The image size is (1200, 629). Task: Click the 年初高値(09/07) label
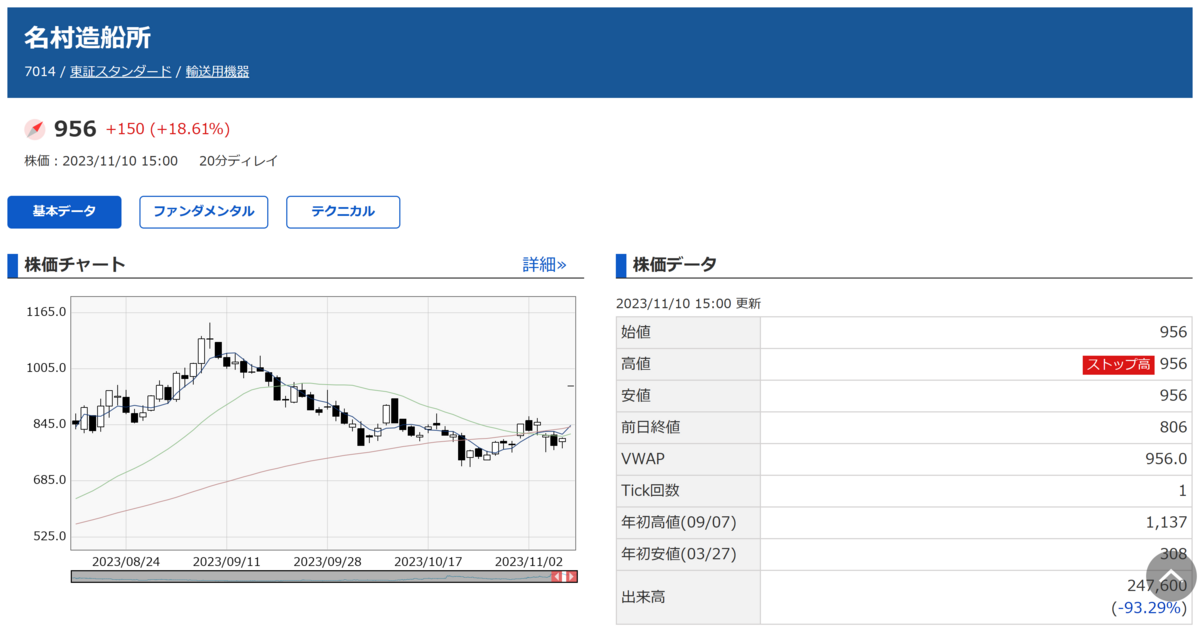pyautogui.click(x=679, y=522)
